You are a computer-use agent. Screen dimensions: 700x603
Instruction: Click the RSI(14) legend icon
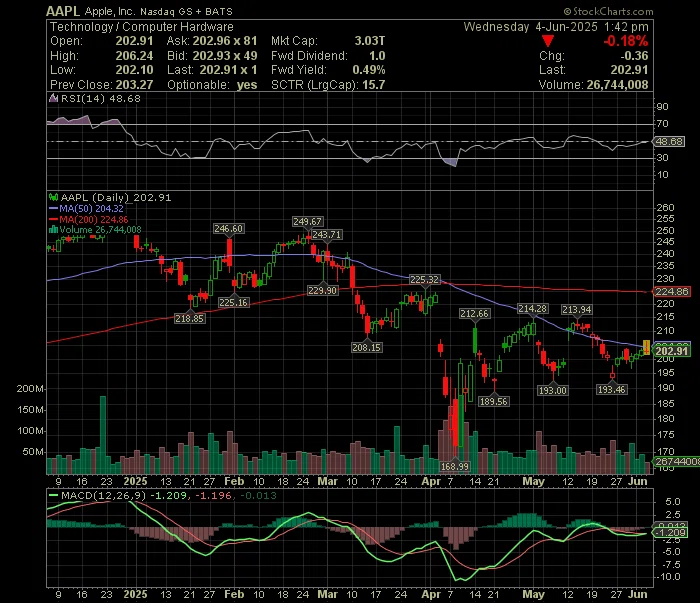point(54,98)
